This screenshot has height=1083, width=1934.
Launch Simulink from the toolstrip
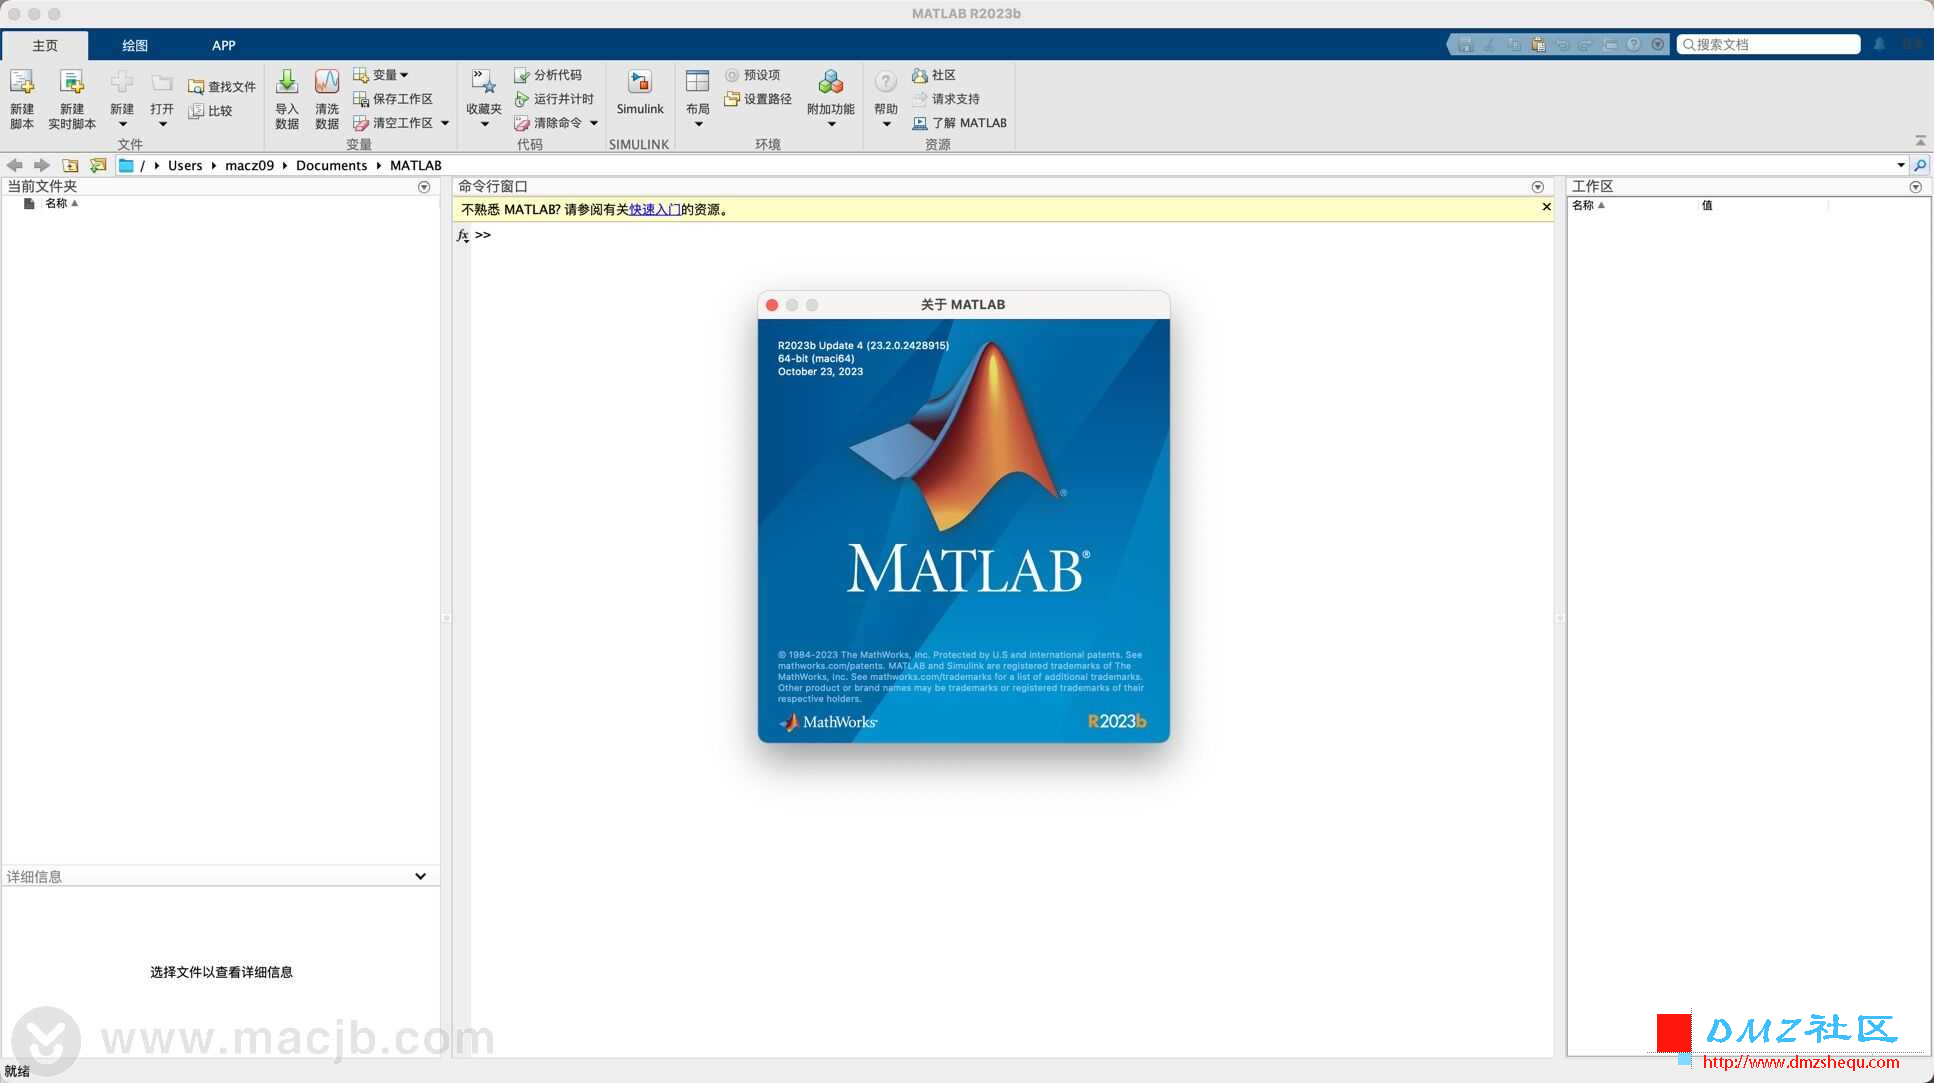tap(640, 92)
